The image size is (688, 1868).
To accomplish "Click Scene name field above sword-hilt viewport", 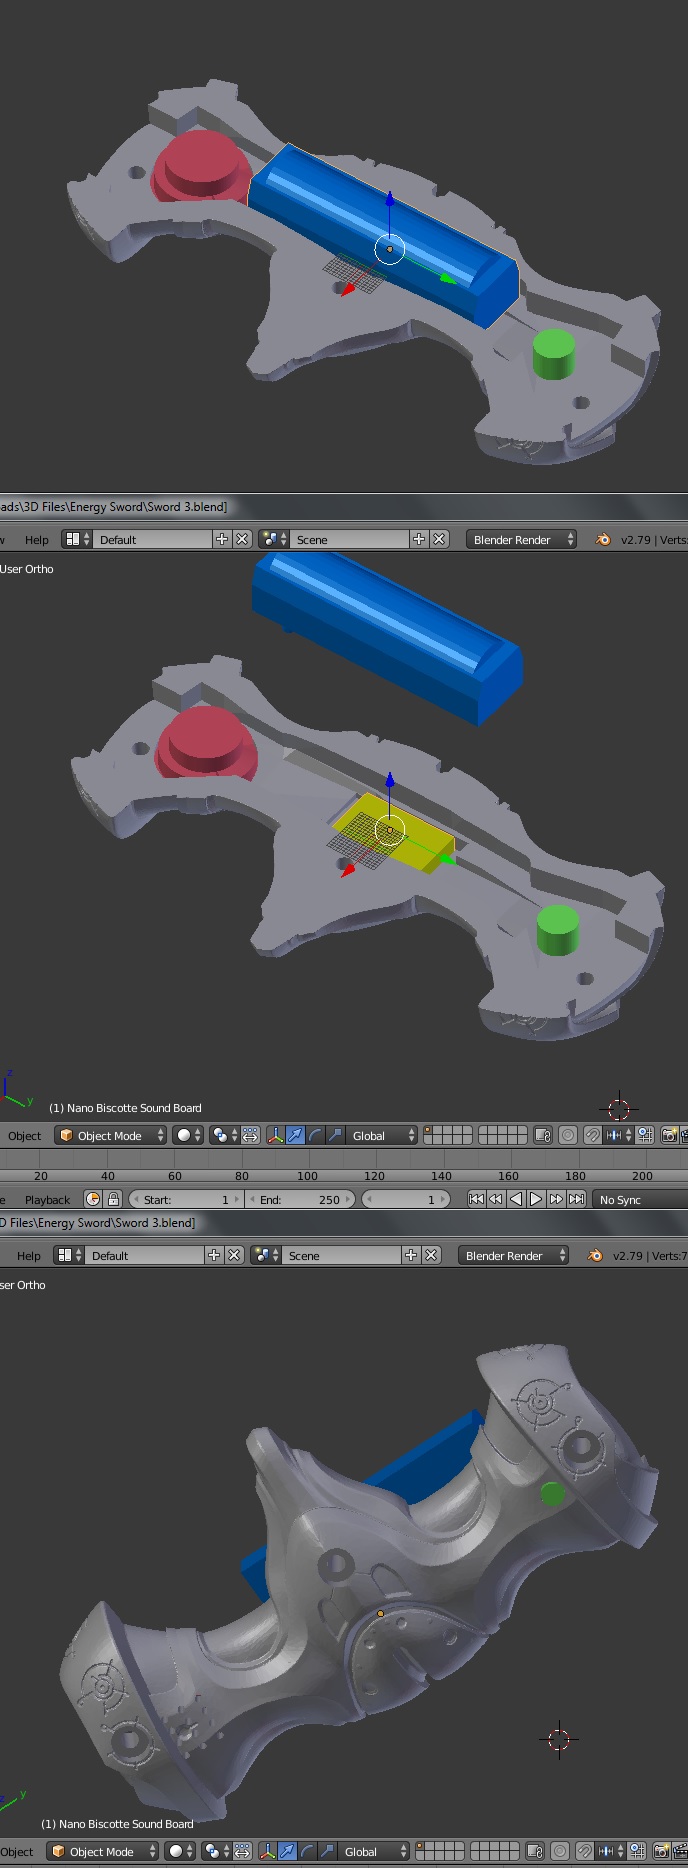I will click(343, 1255).
